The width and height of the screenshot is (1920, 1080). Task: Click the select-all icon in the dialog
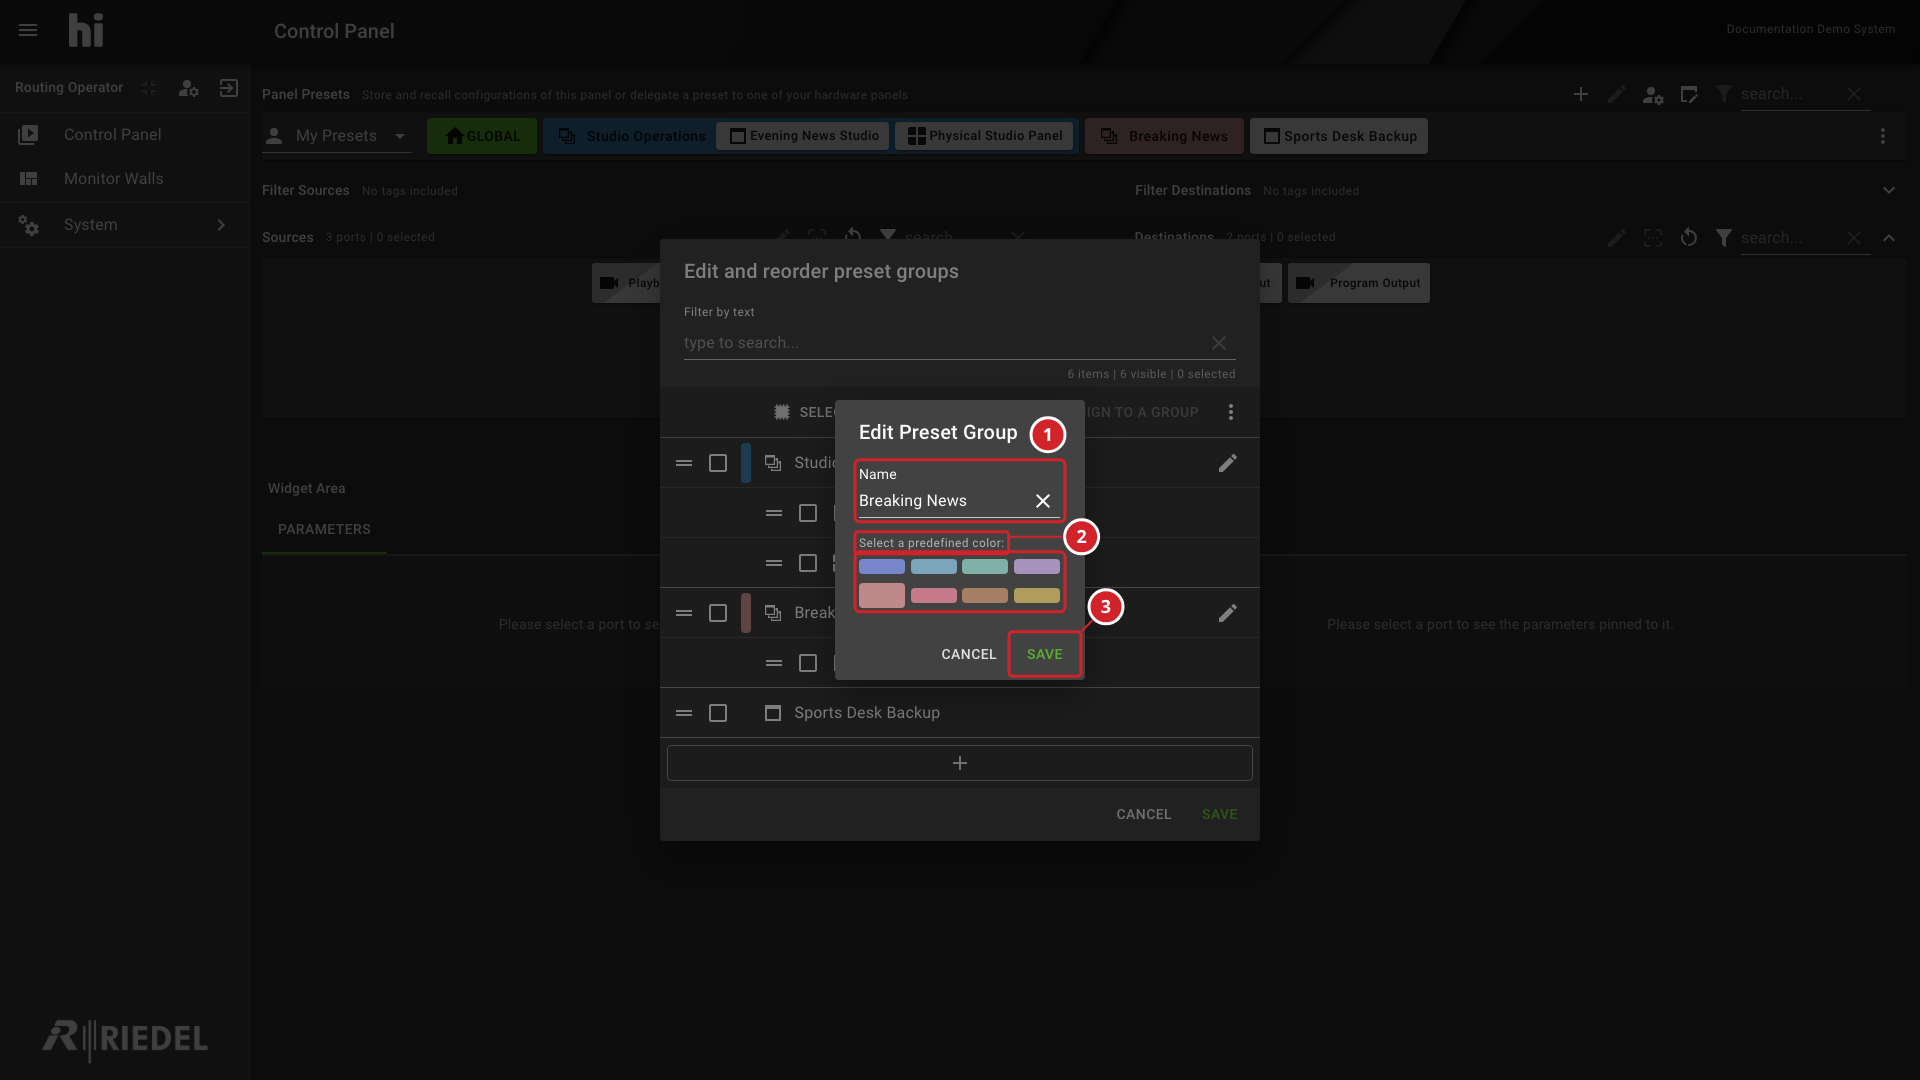pyautogui.click(x=782, y=412)
